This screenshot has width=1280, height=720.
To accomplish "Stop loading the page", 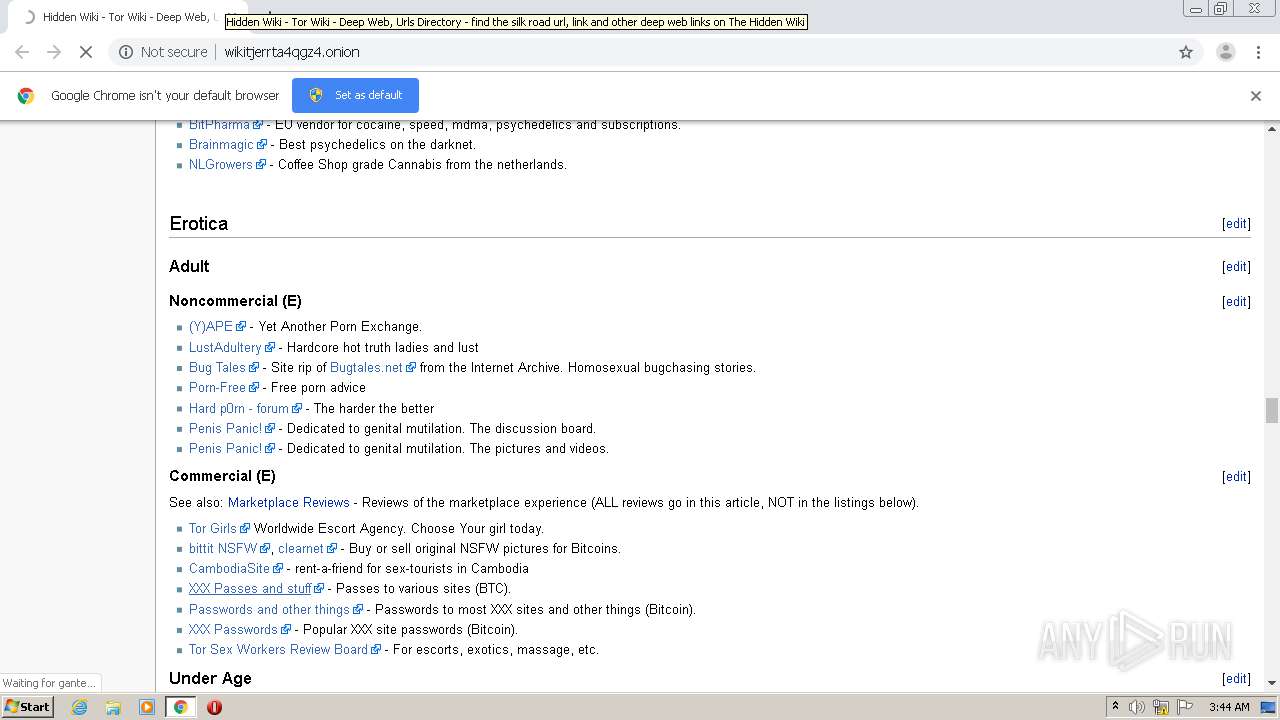I will [86, 52].
